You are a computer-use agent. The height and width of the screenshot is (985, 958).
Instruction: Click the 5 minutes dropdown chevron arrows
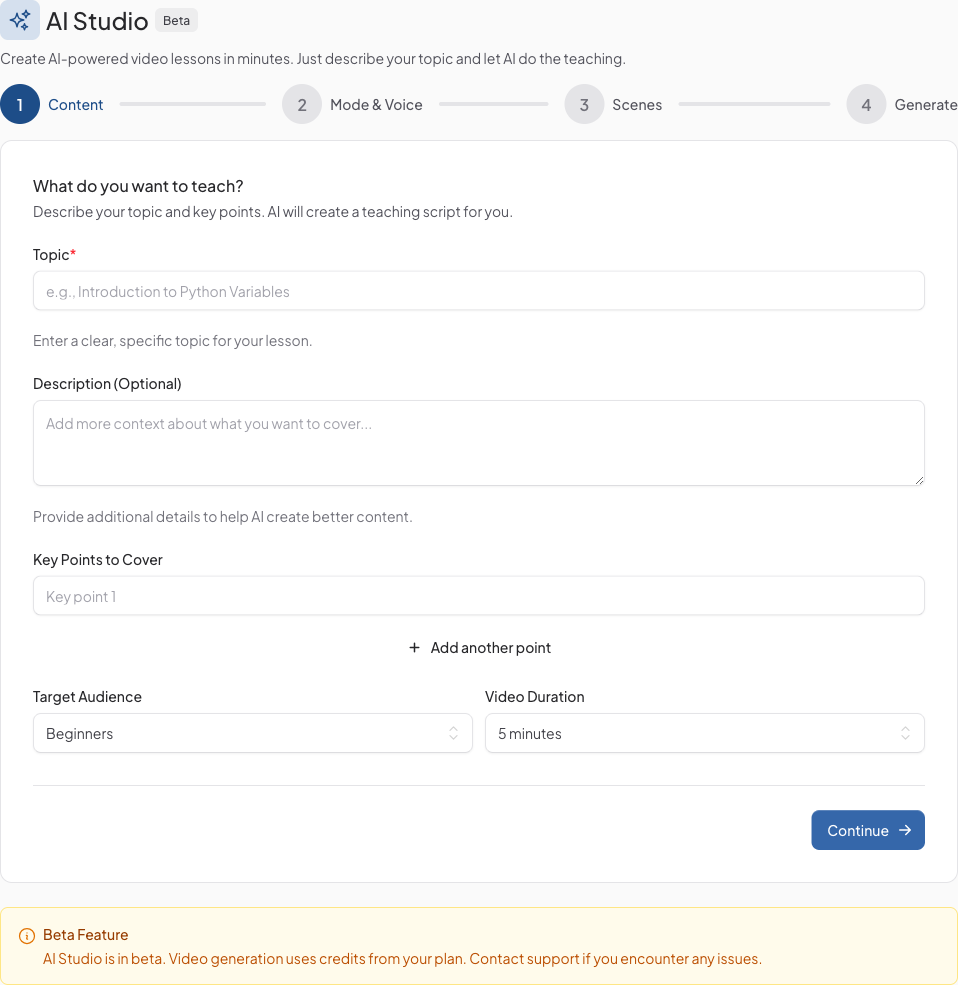point(905,733)
